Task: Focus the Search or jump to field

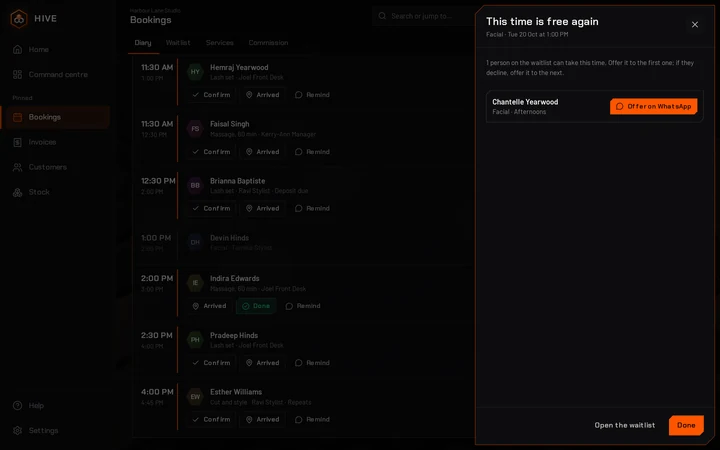Action: (425, 16)
